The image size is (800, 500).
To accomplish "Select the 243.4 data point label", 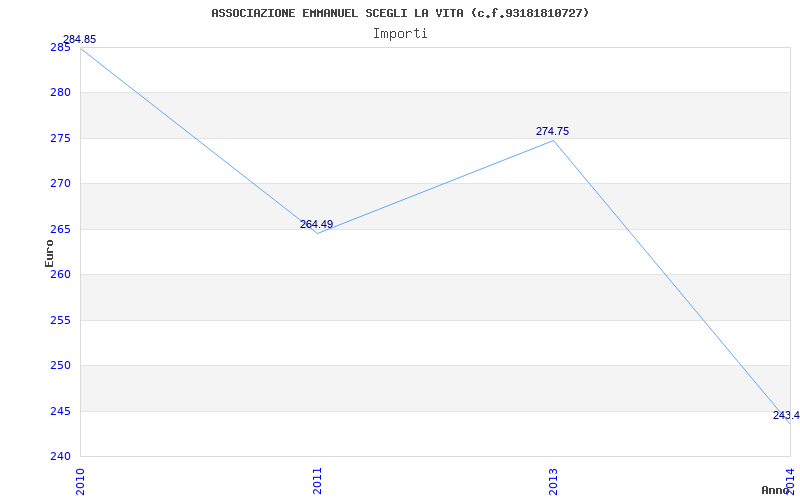I will [x=786, y=415].
